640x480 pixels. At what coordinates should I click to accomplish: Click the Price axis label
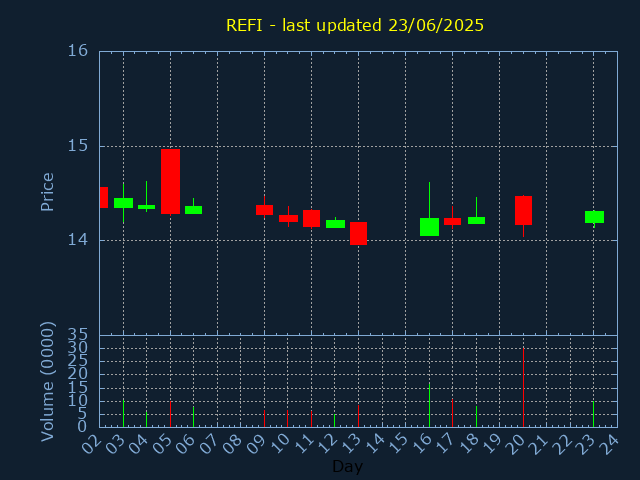pos(47,192)
